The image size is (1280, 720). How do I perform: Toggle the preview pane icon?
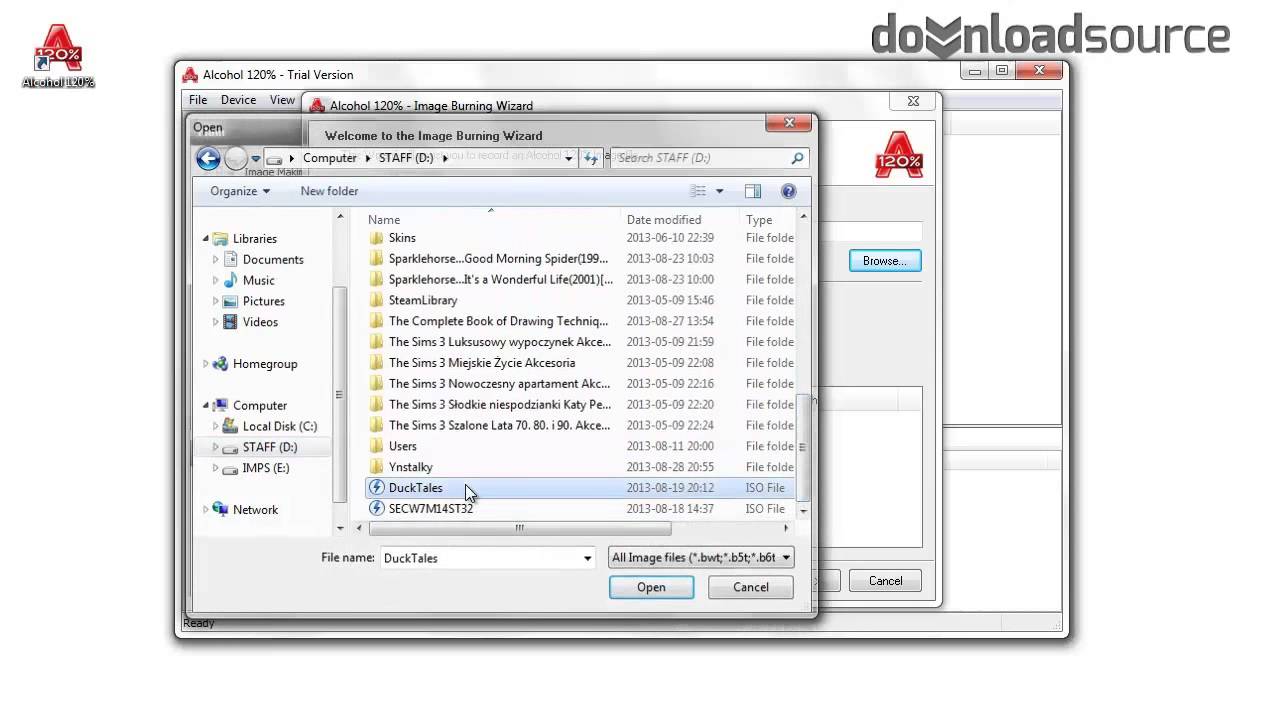(753, 191)
